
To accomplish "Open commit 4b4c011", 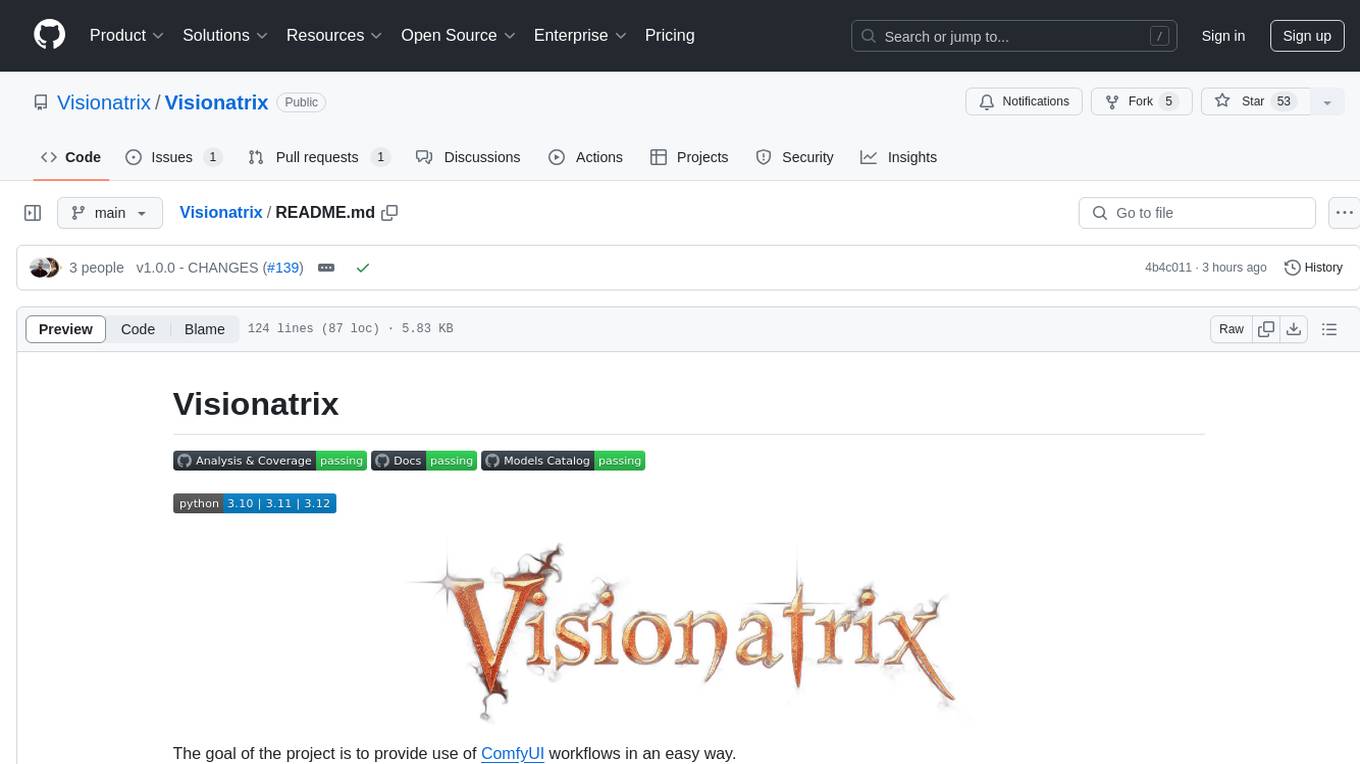I will (x=1168, y=268).
